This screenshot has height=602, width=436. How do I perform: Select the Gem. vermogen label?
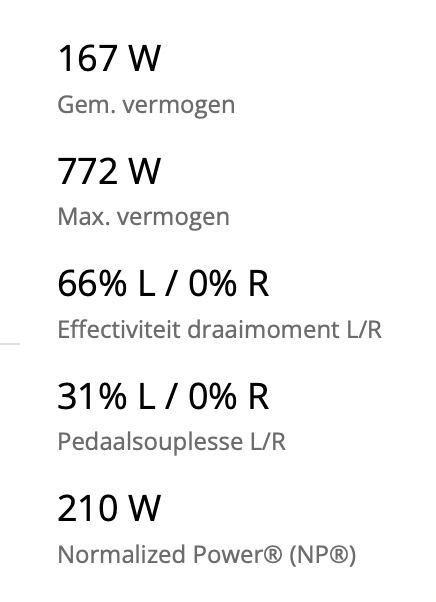click(x=146, y=105)
